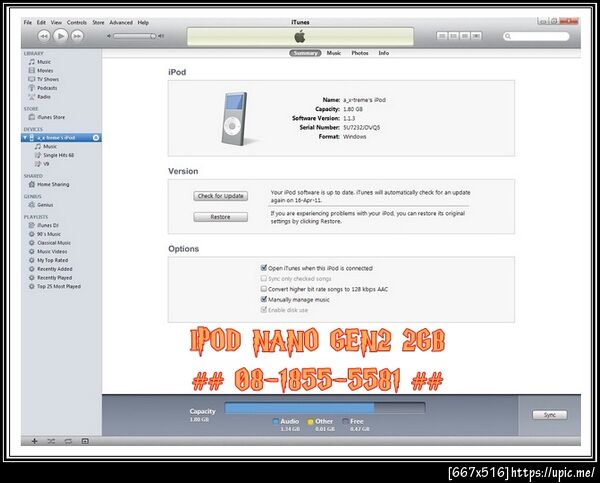Open the View menu
Image resolution: width=600 pixels, height=483 pixels.
click(56, 23)
